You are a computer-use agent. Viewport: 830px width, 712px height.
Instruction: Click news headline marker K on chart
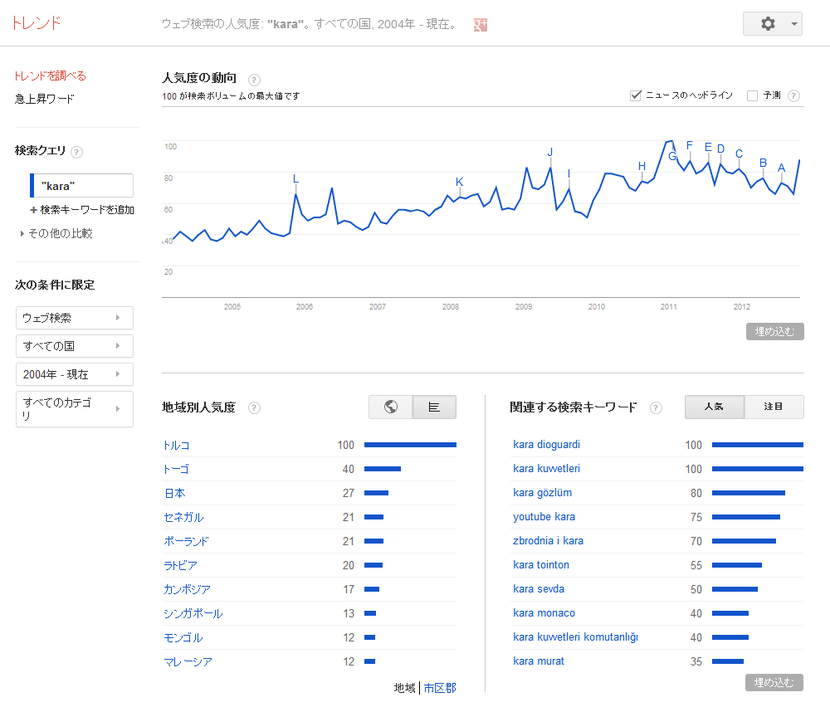click(x=459, y=182)
